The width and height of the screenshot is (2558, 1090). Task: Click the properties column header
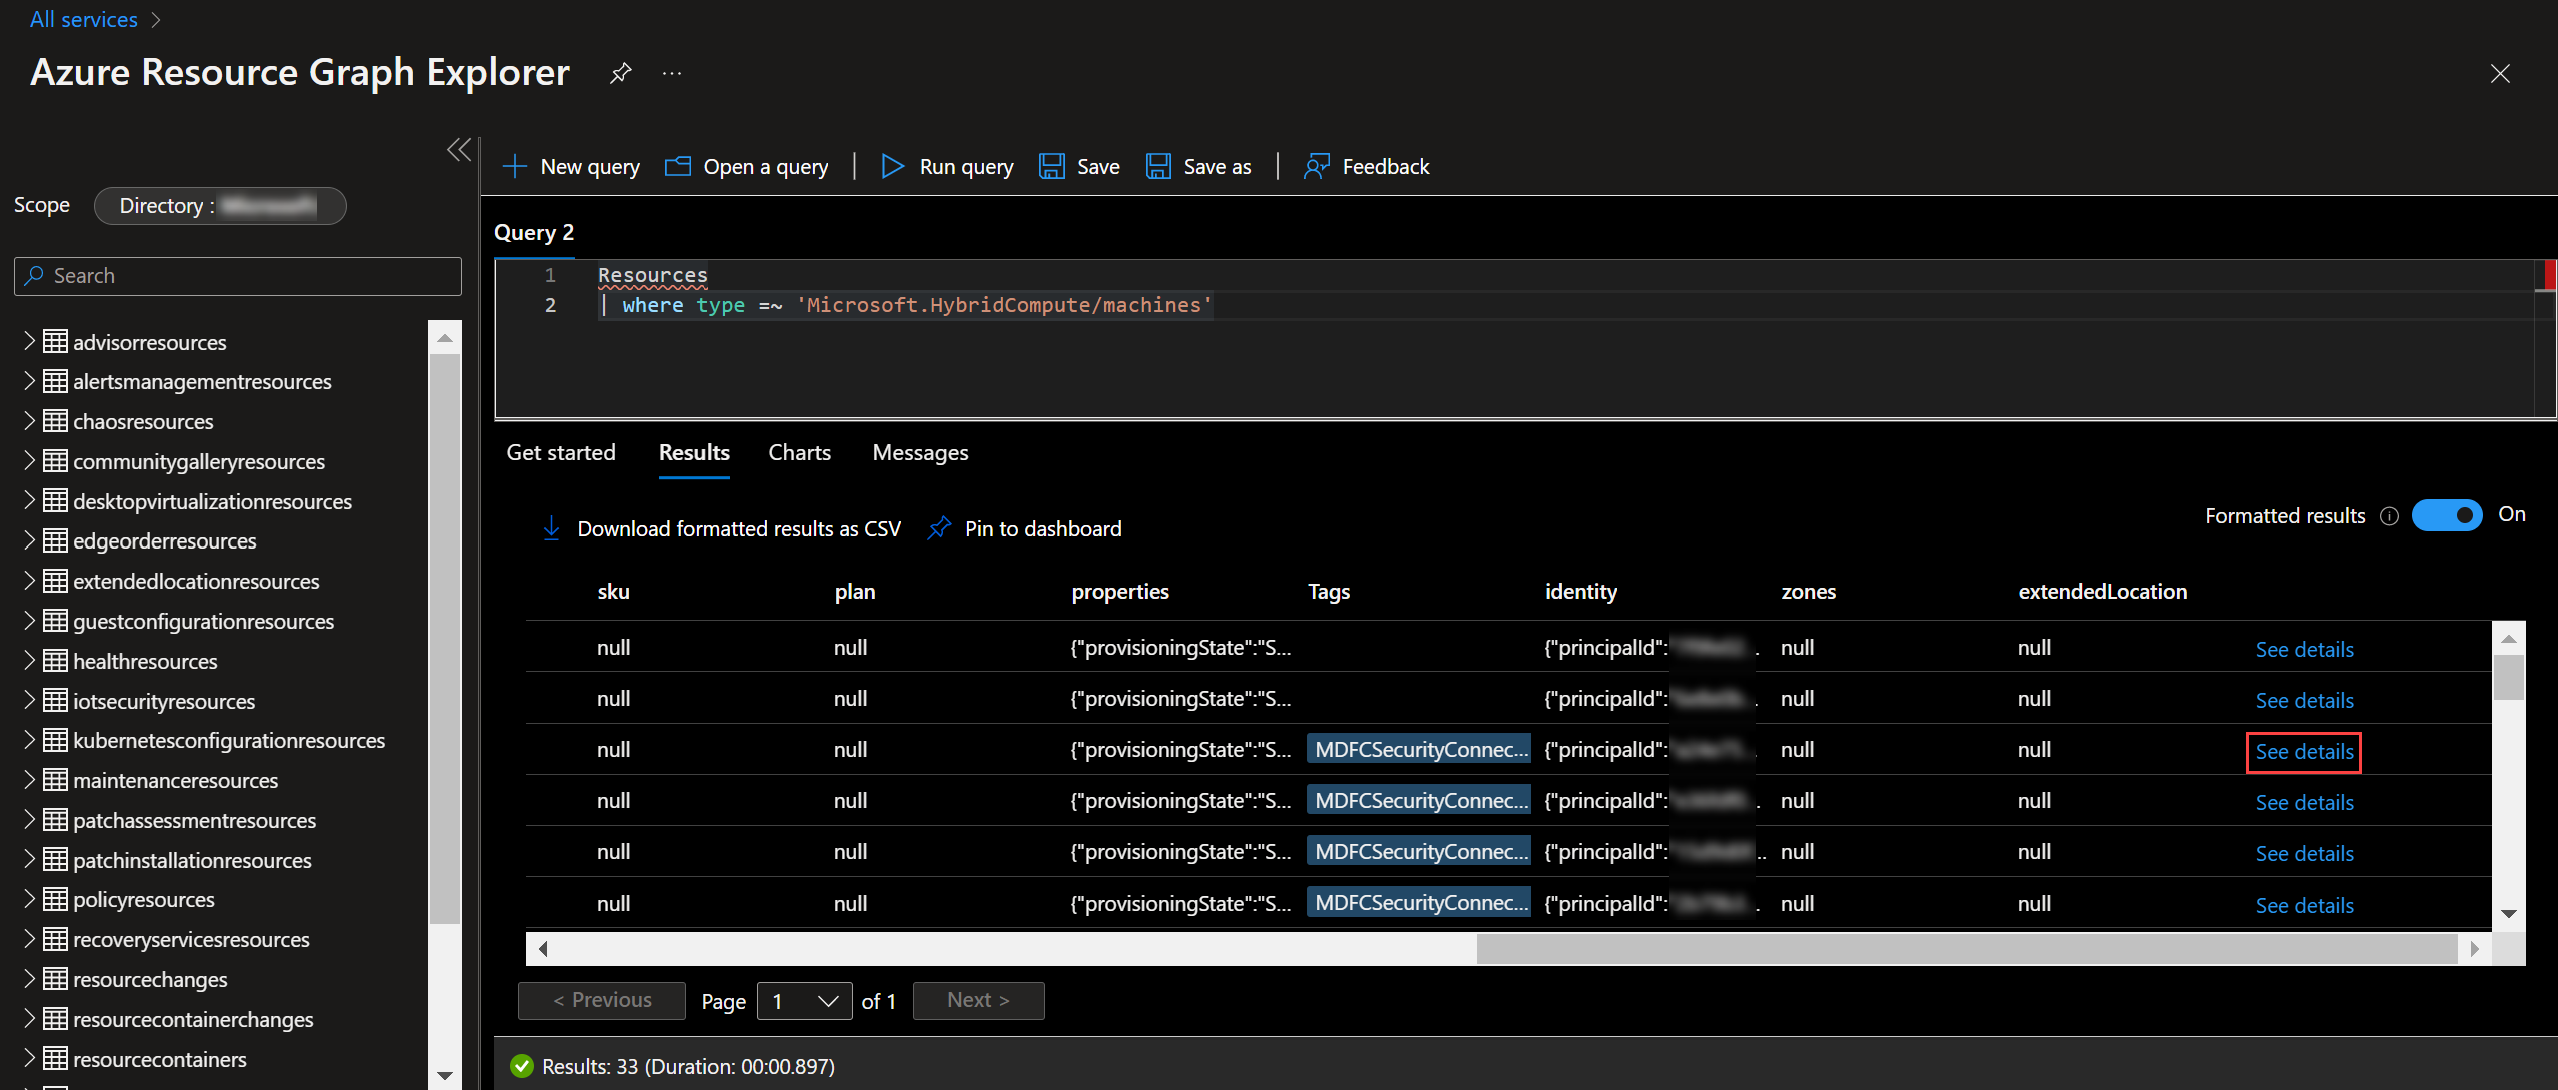(x=1120, y=592)
